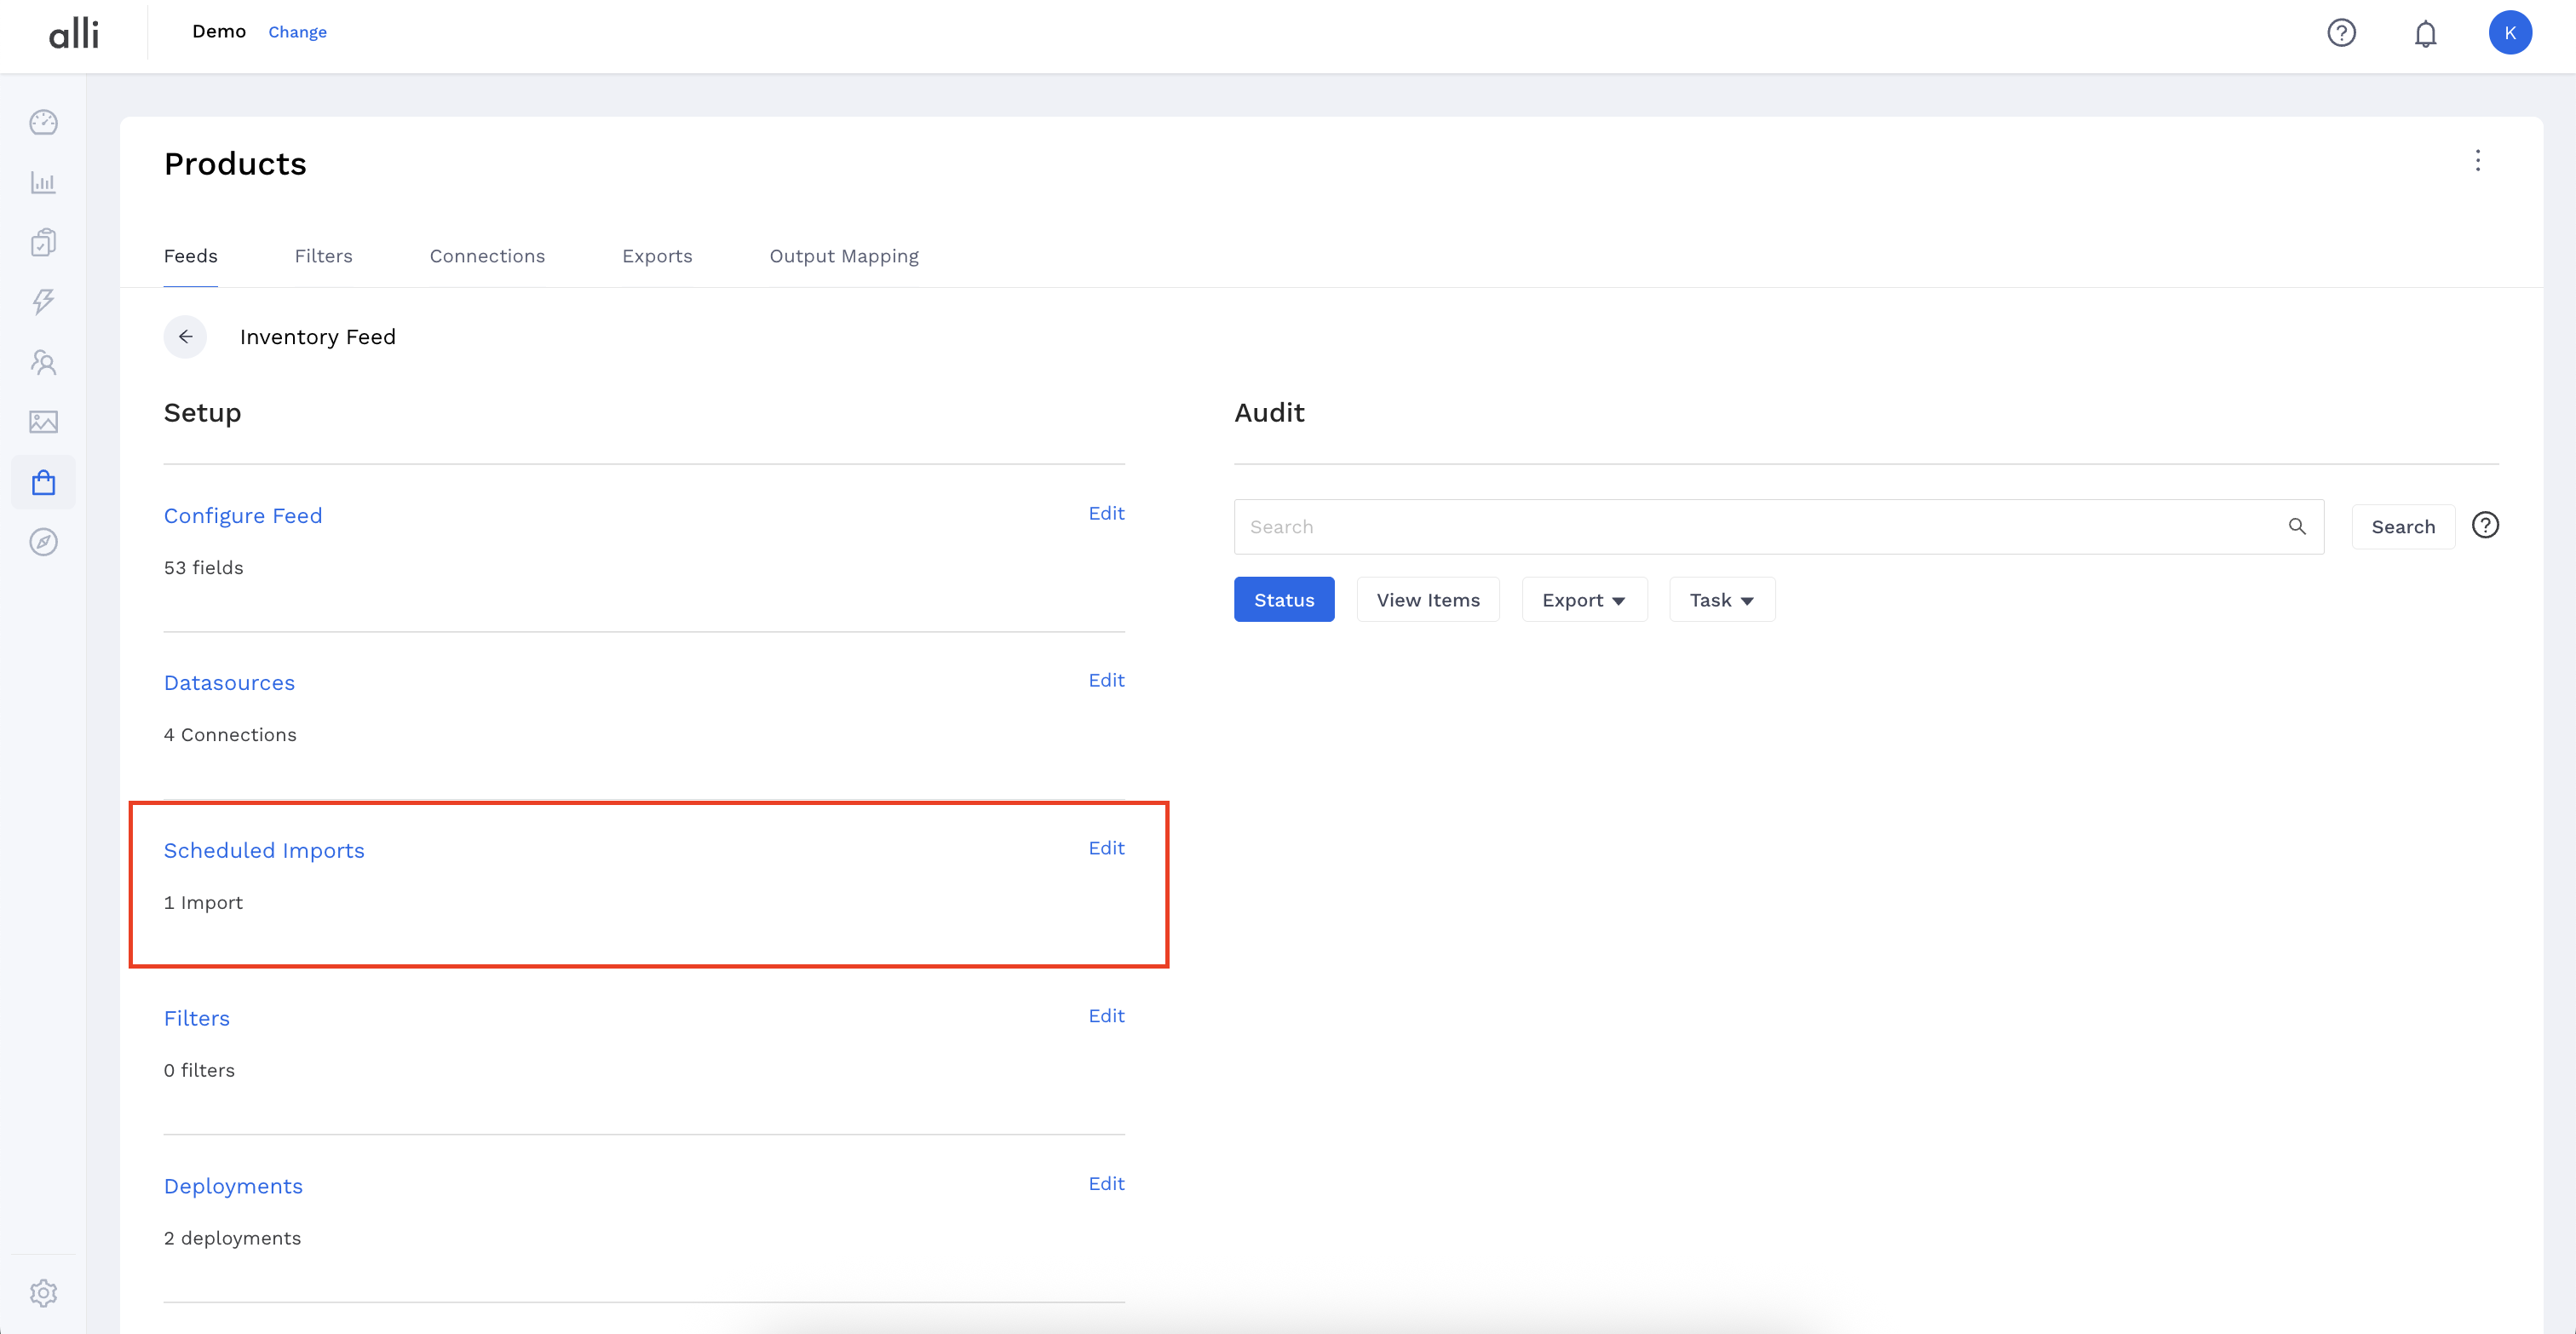The height and width of the screenshot is (1334, 2576).
Task: Open the settings gear icon
Action: pos(43,1292)
